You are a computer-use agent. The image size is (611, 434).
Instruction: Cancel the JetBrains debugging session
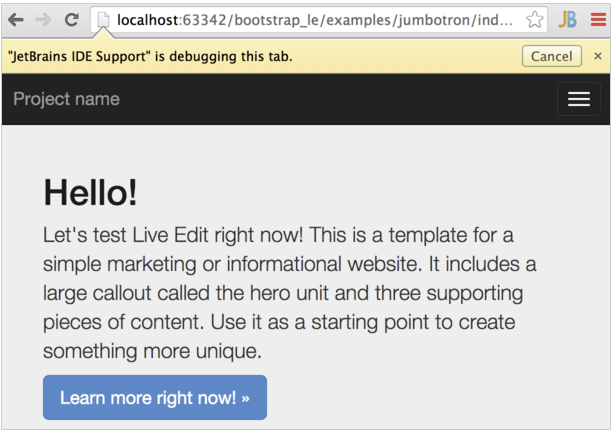[551, 56]
